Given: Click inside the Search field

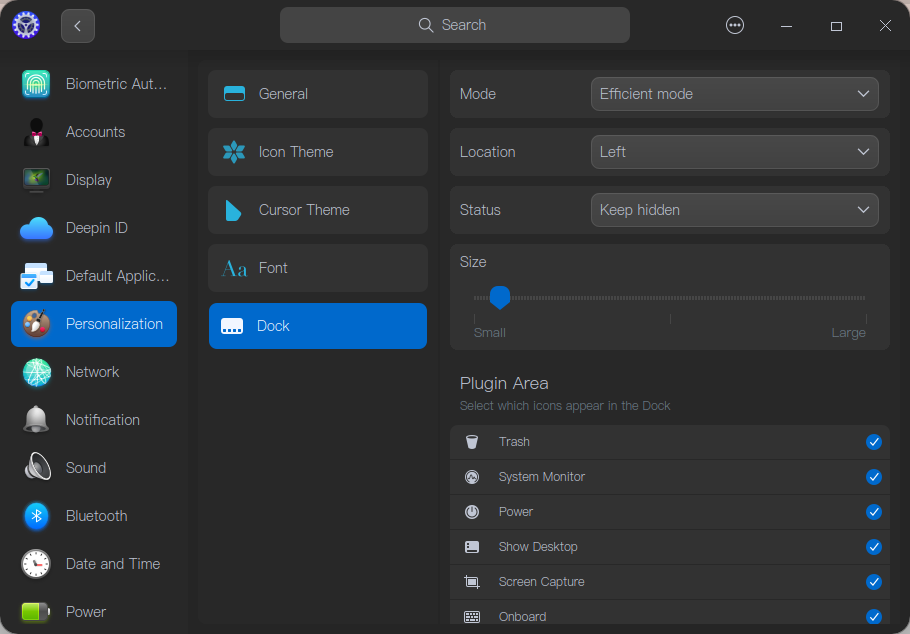Looking at the screenshot, I should tap(454, 25).
